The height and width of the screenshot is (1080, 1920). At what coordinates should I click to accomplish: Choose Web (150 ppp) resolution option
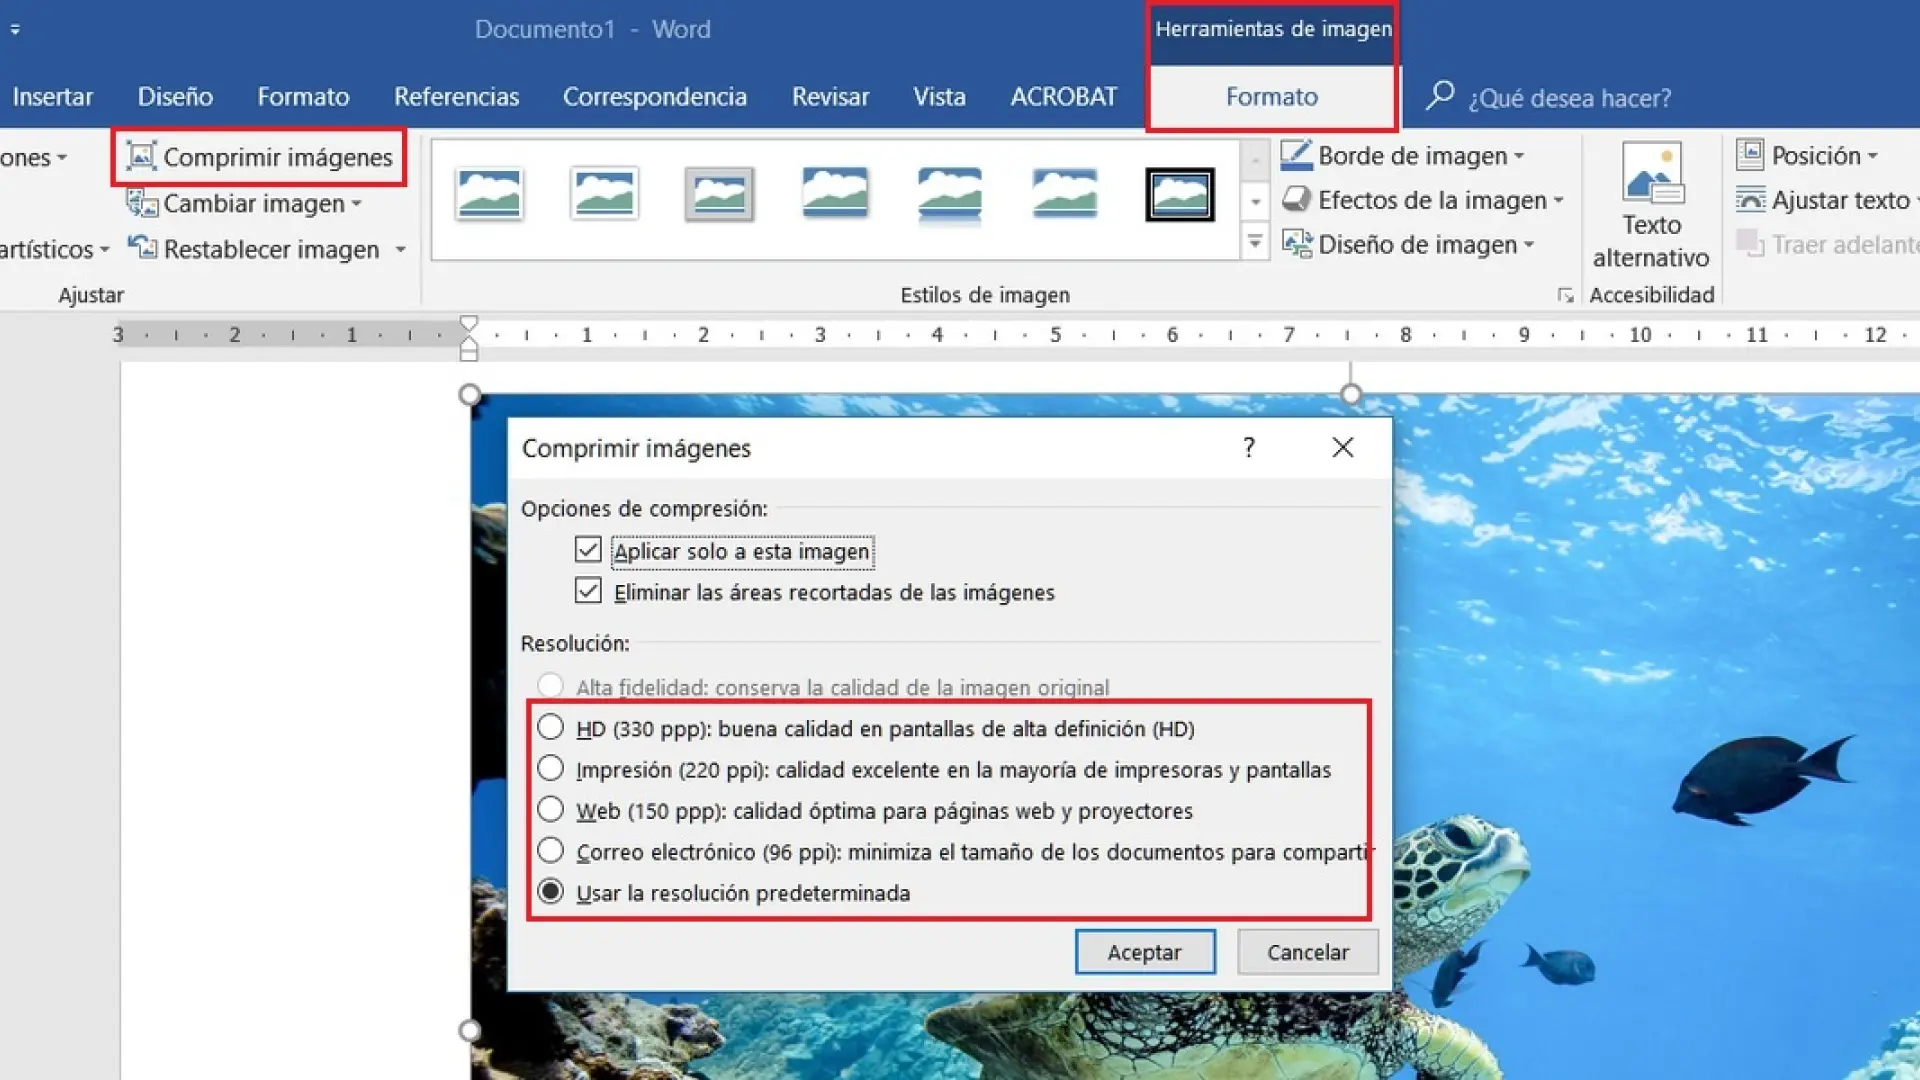[550, 809]
